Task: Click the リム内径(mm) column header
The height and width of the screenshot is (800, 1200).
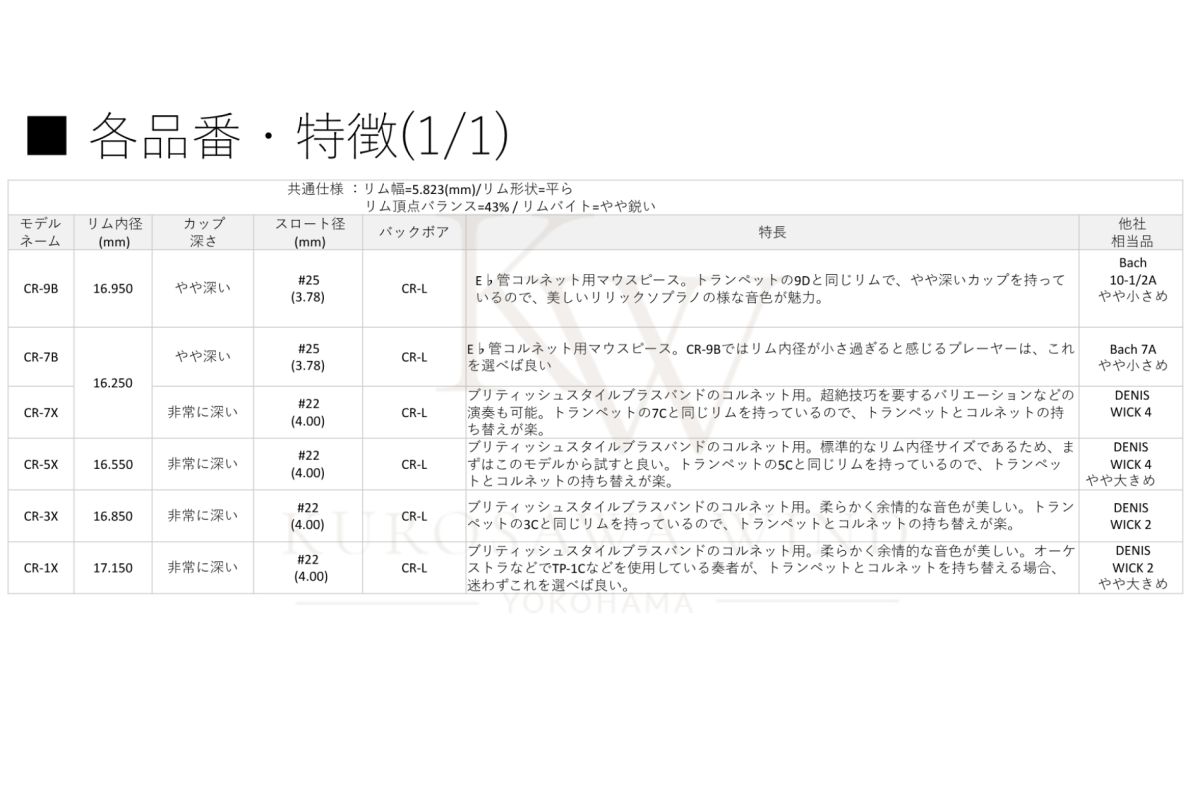Action: point(113,232)
